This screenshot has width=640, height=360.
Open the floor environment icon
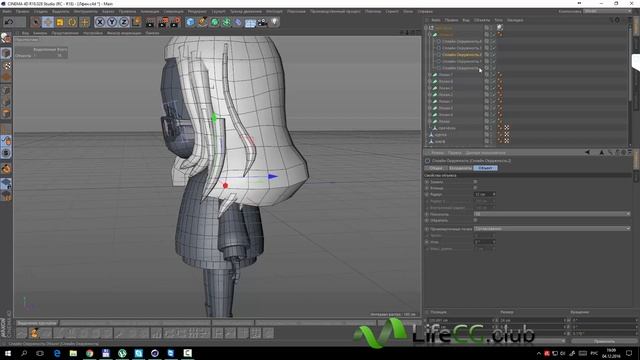pos(250,22)
